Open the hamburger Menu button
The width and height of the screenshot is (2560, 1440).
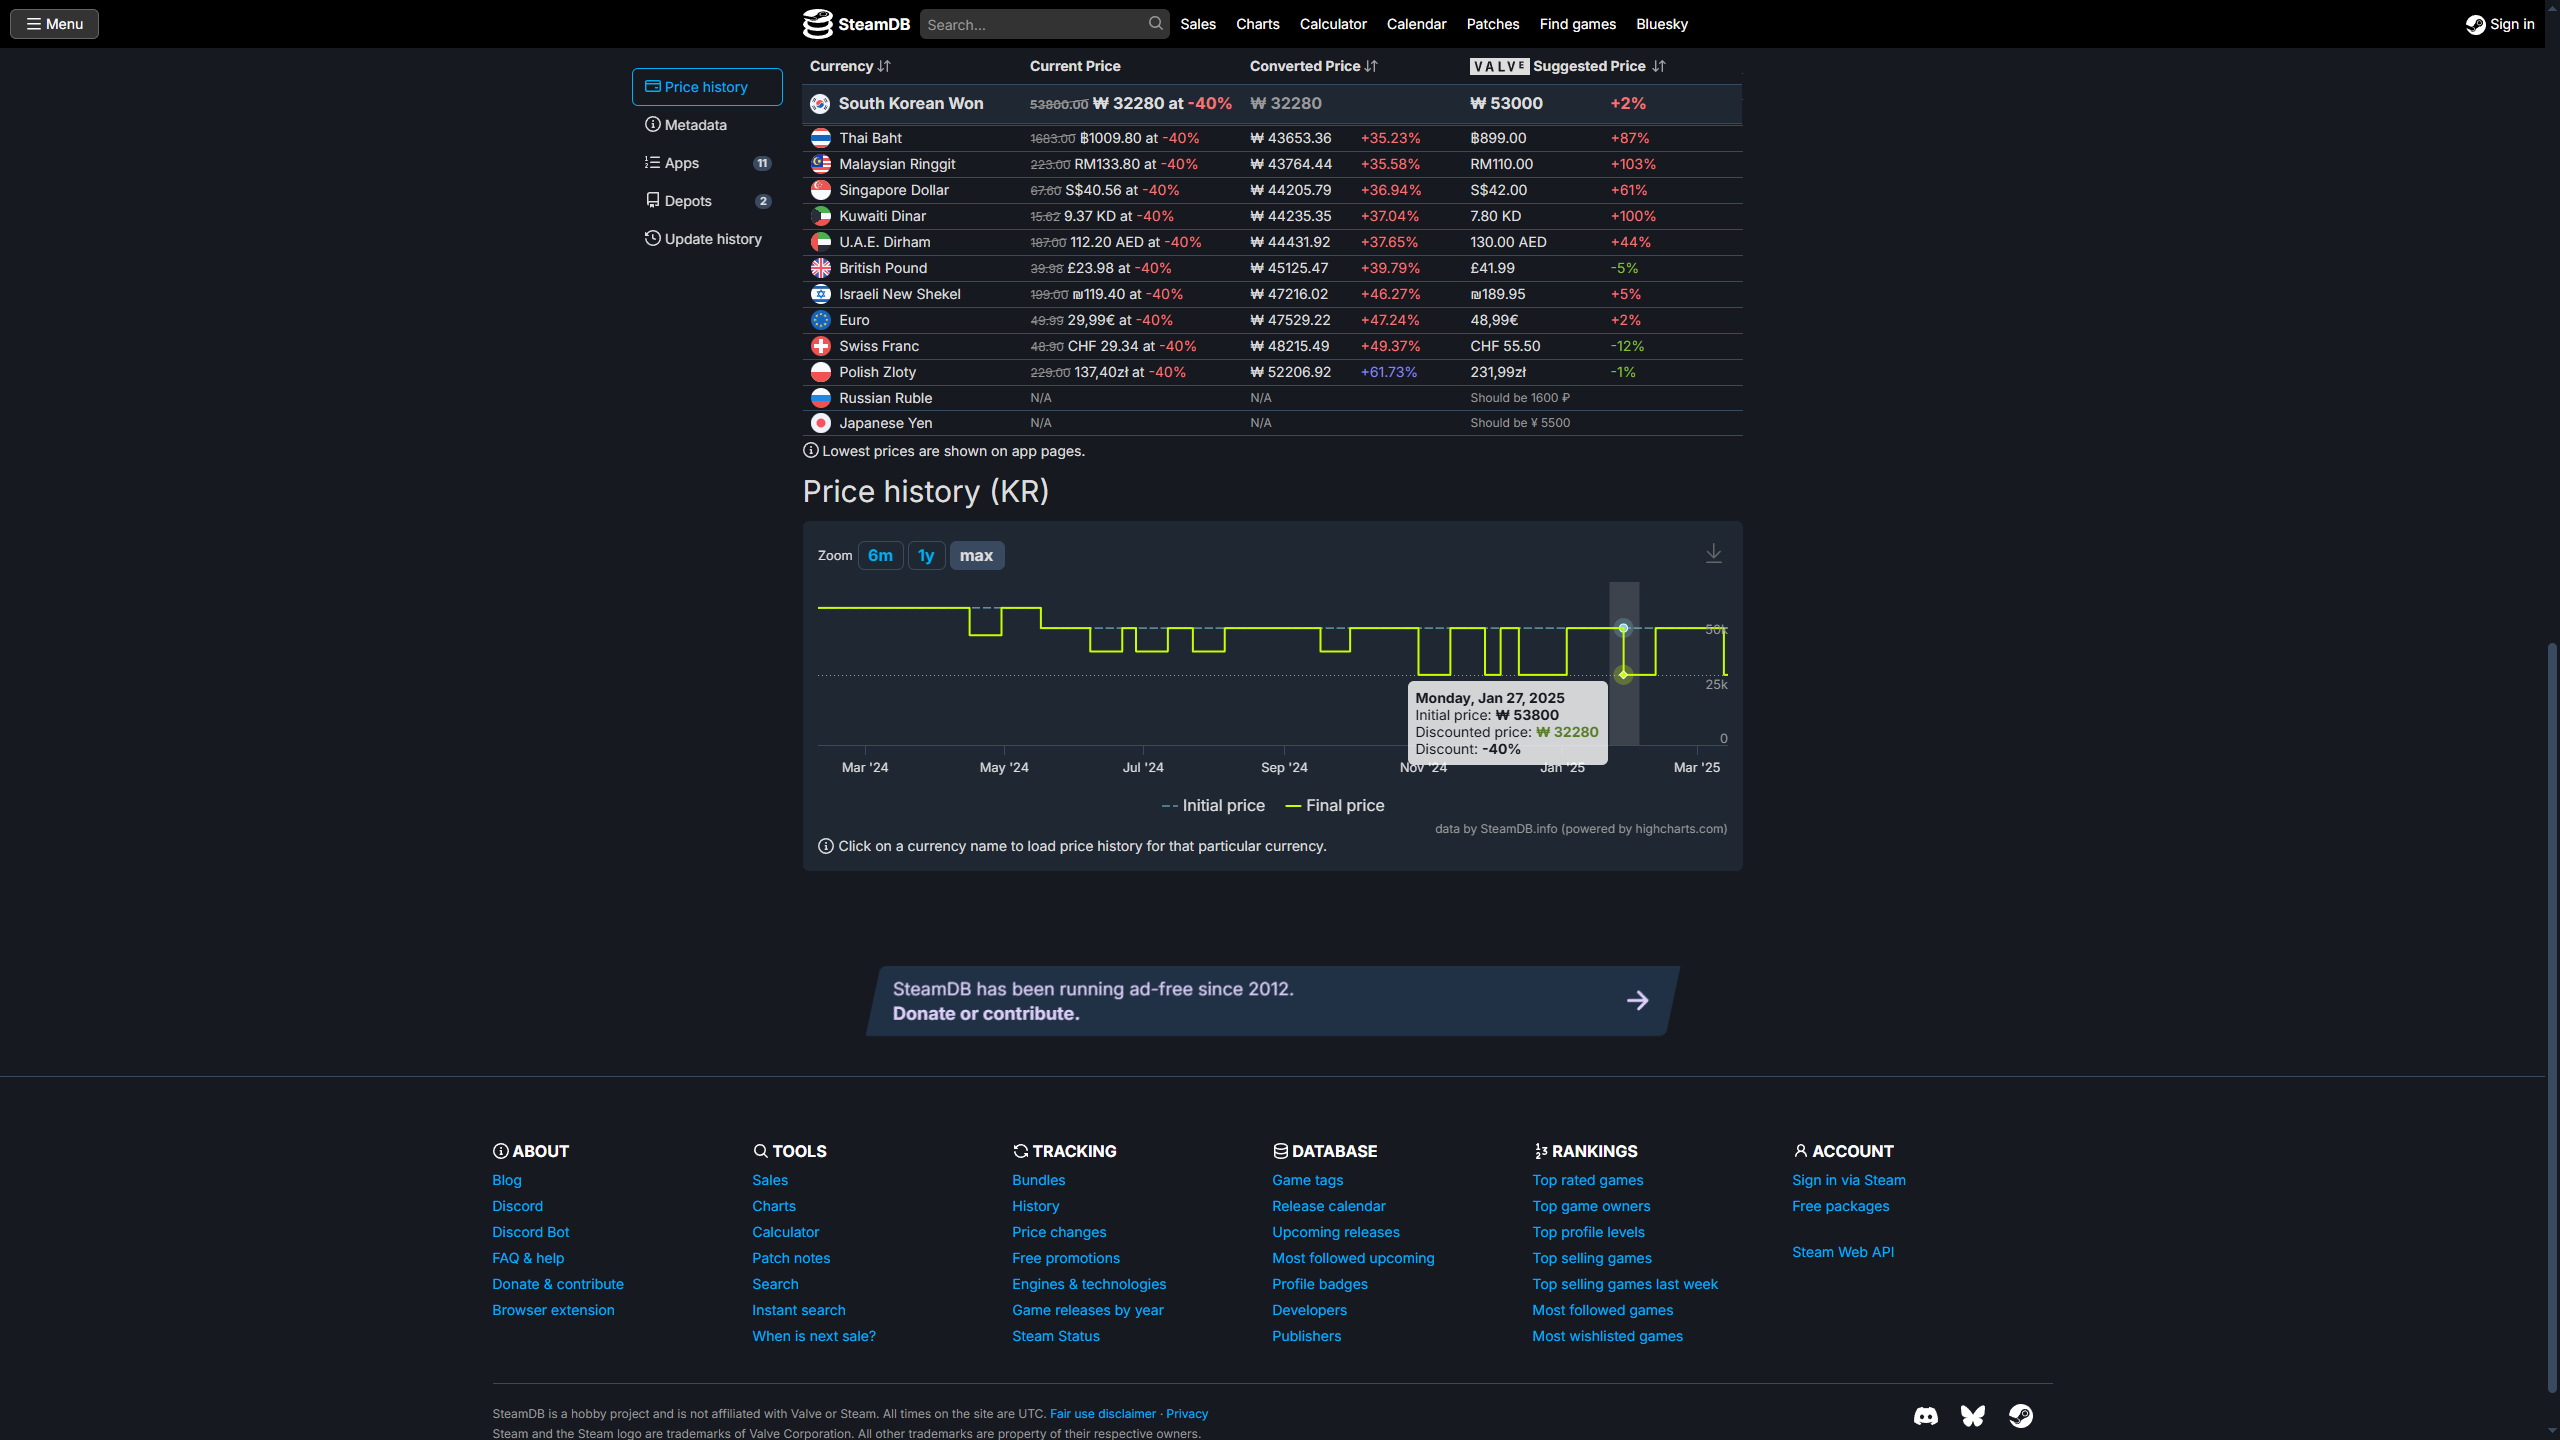click(x=54, y=24)
